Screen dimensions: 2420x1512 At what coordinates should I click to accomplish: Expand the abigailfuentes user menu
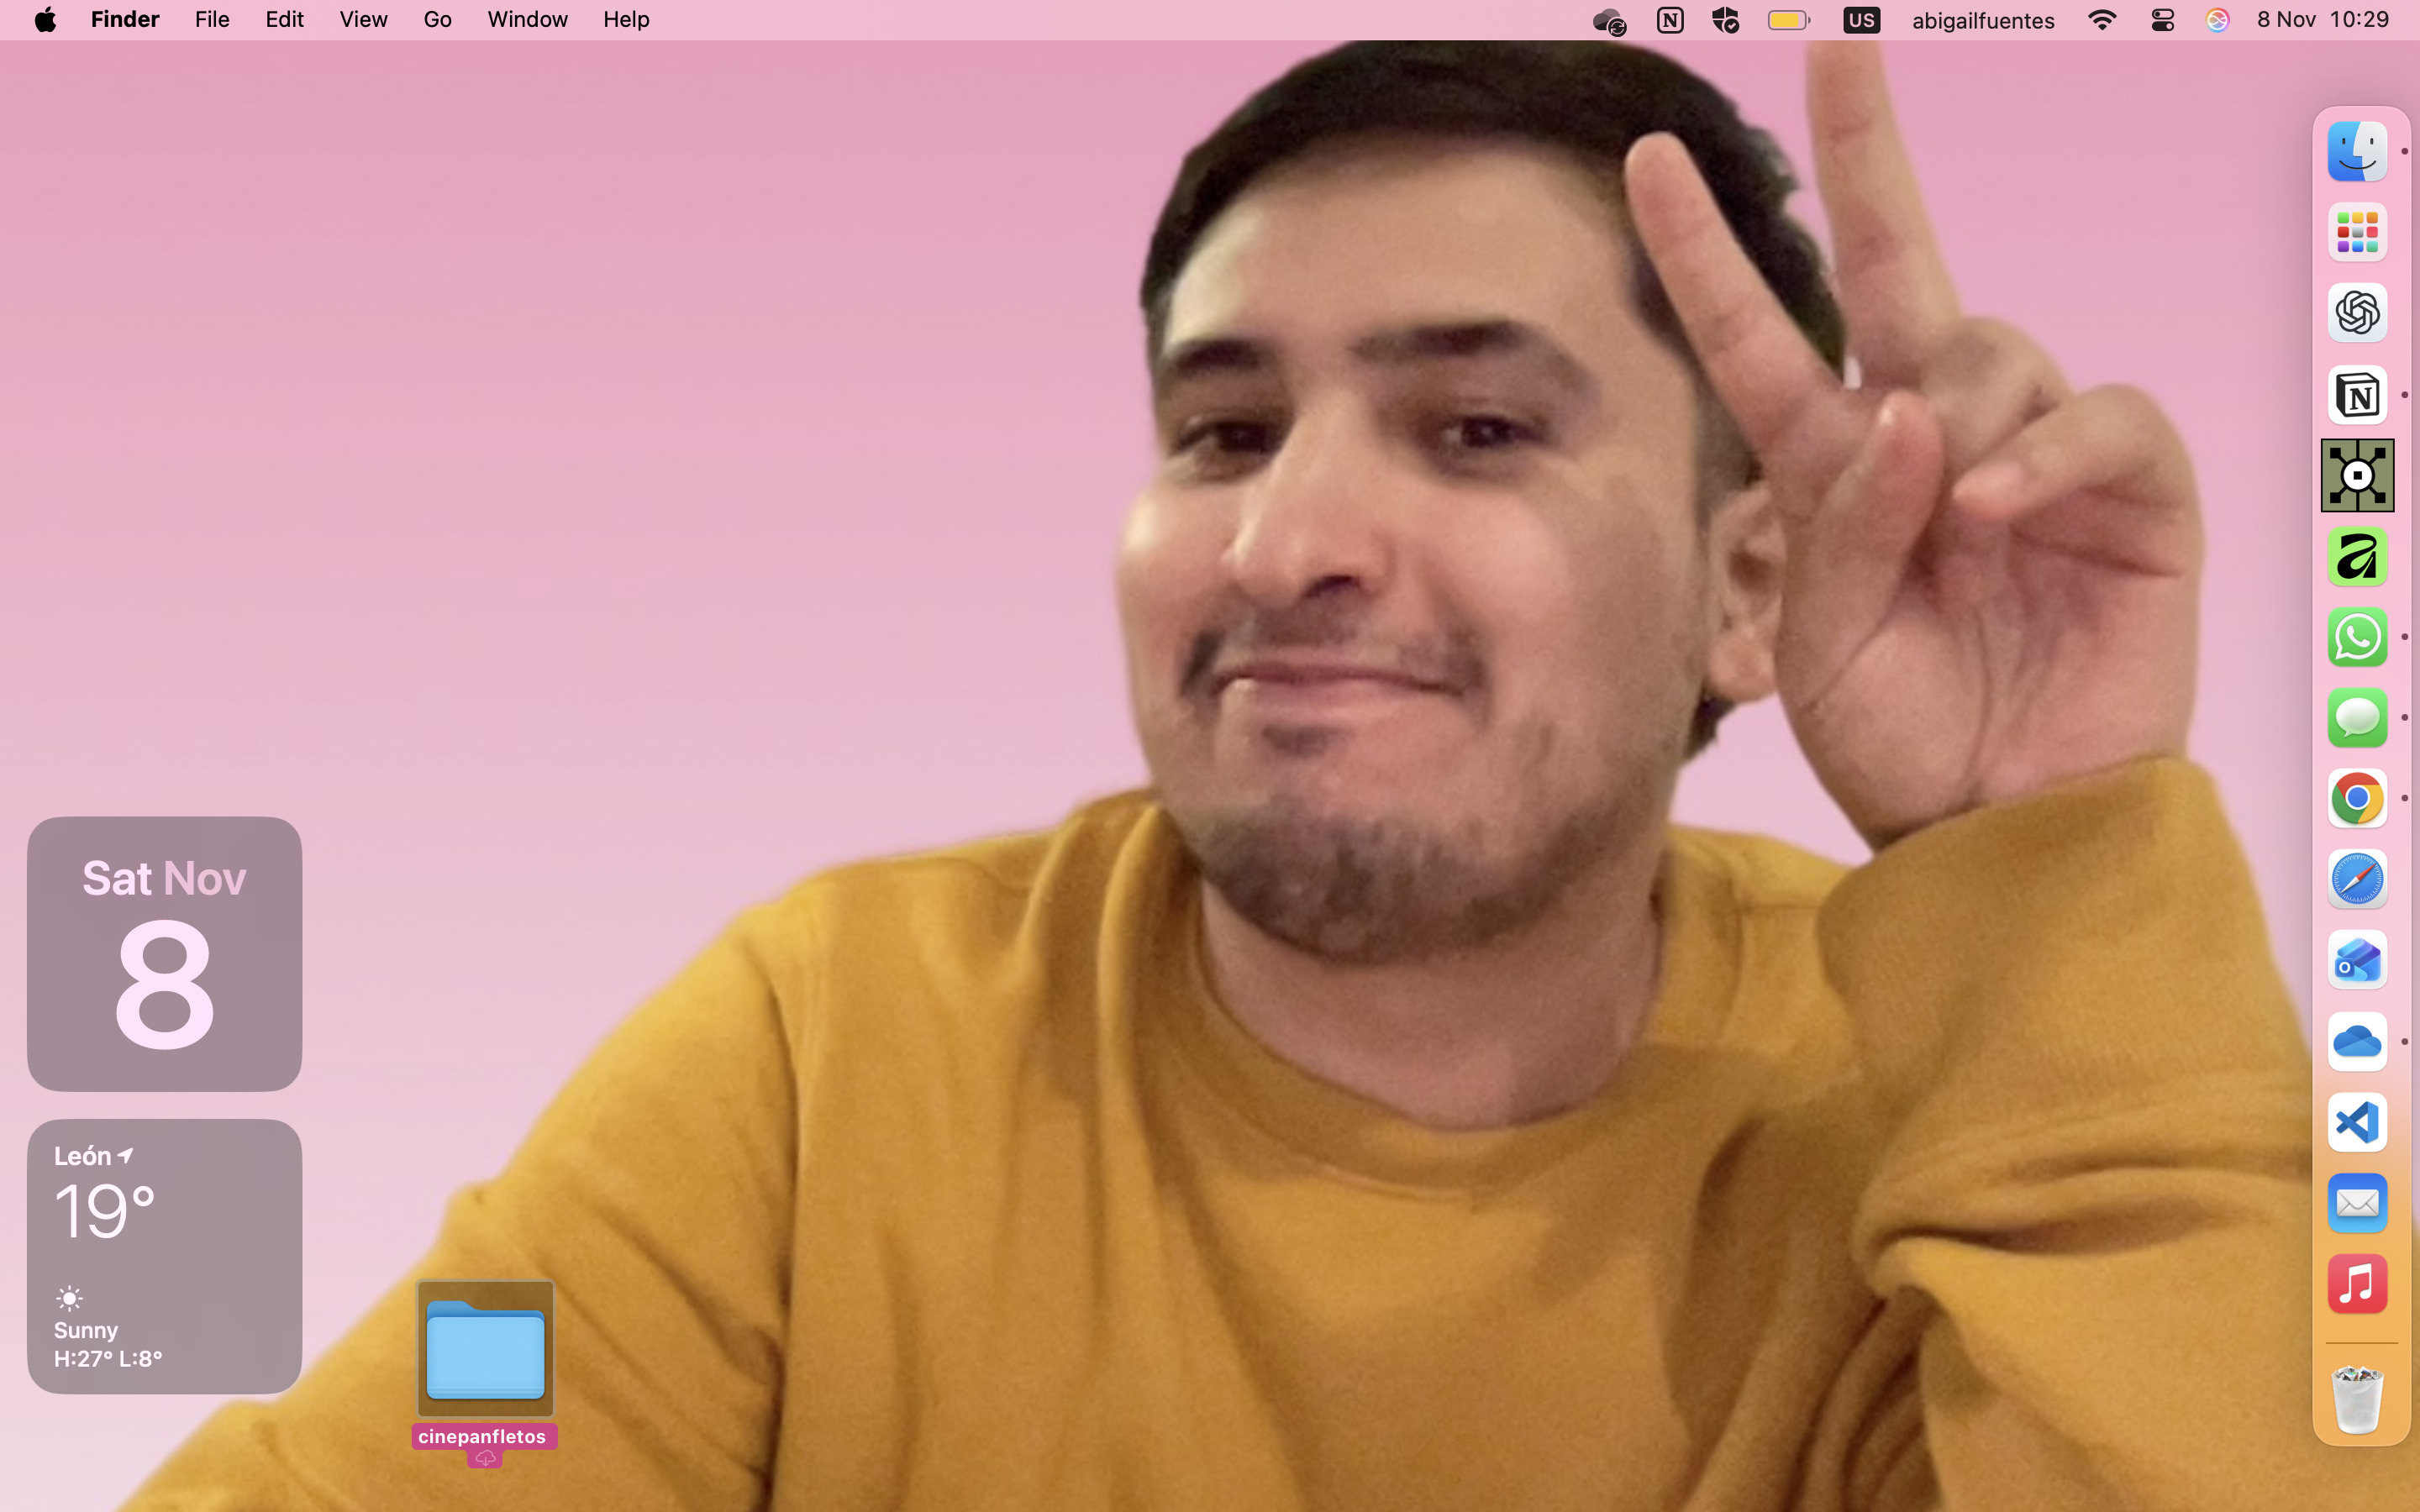pos(1982,20)
